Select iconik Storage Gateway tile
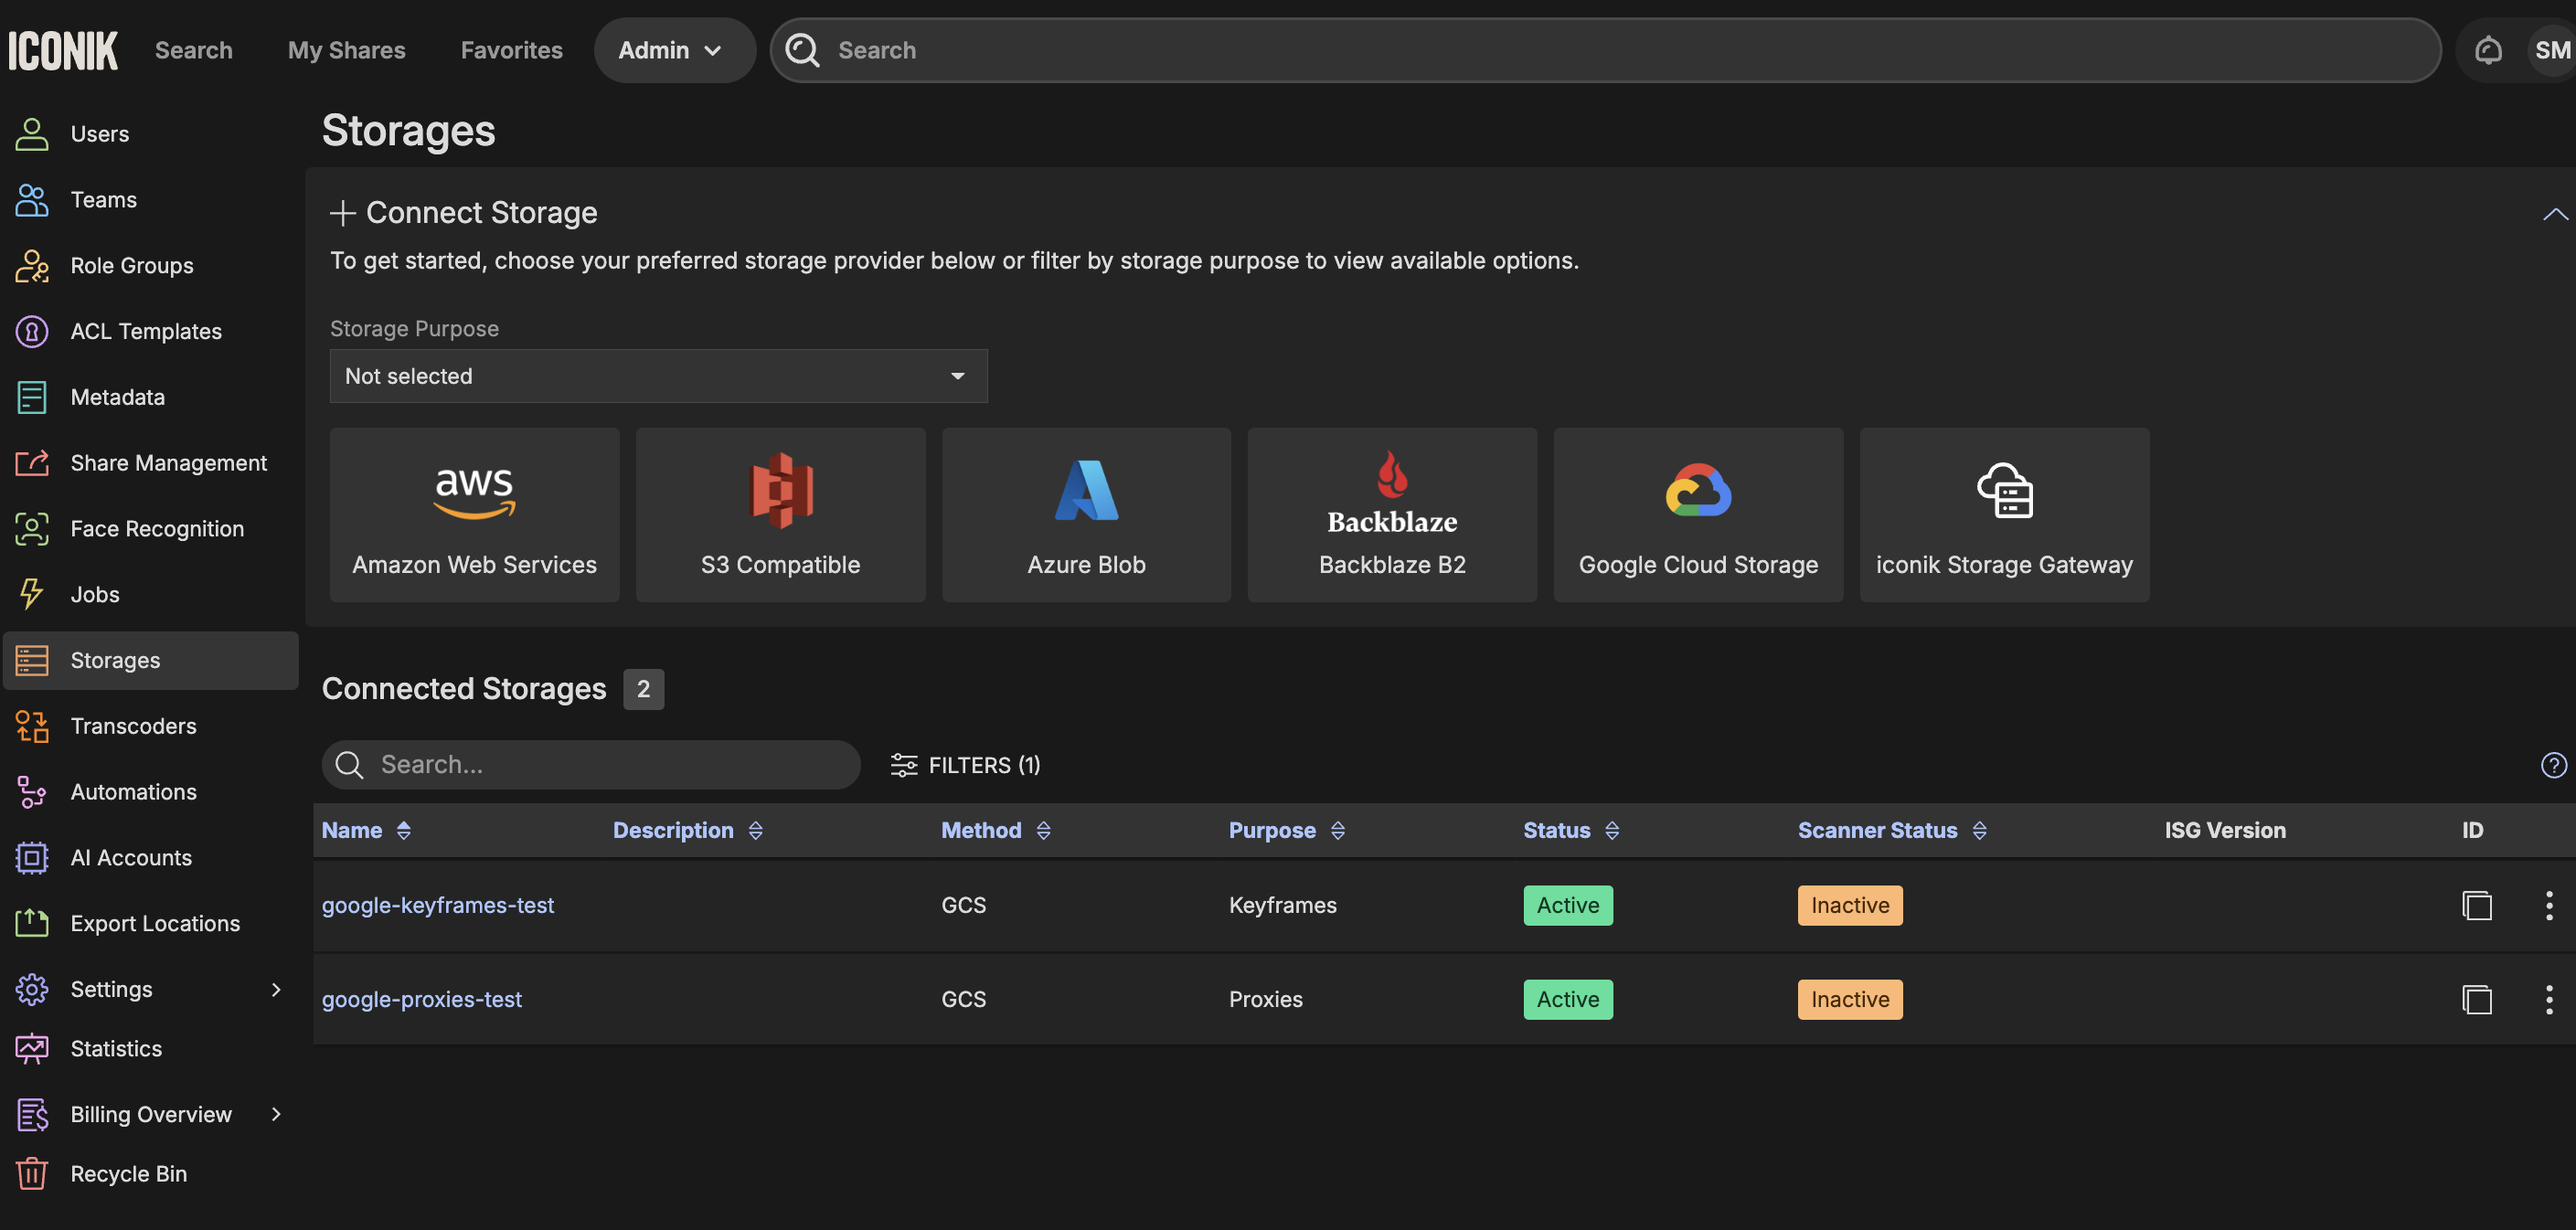2576x1230 pixels. point(2003,515)
